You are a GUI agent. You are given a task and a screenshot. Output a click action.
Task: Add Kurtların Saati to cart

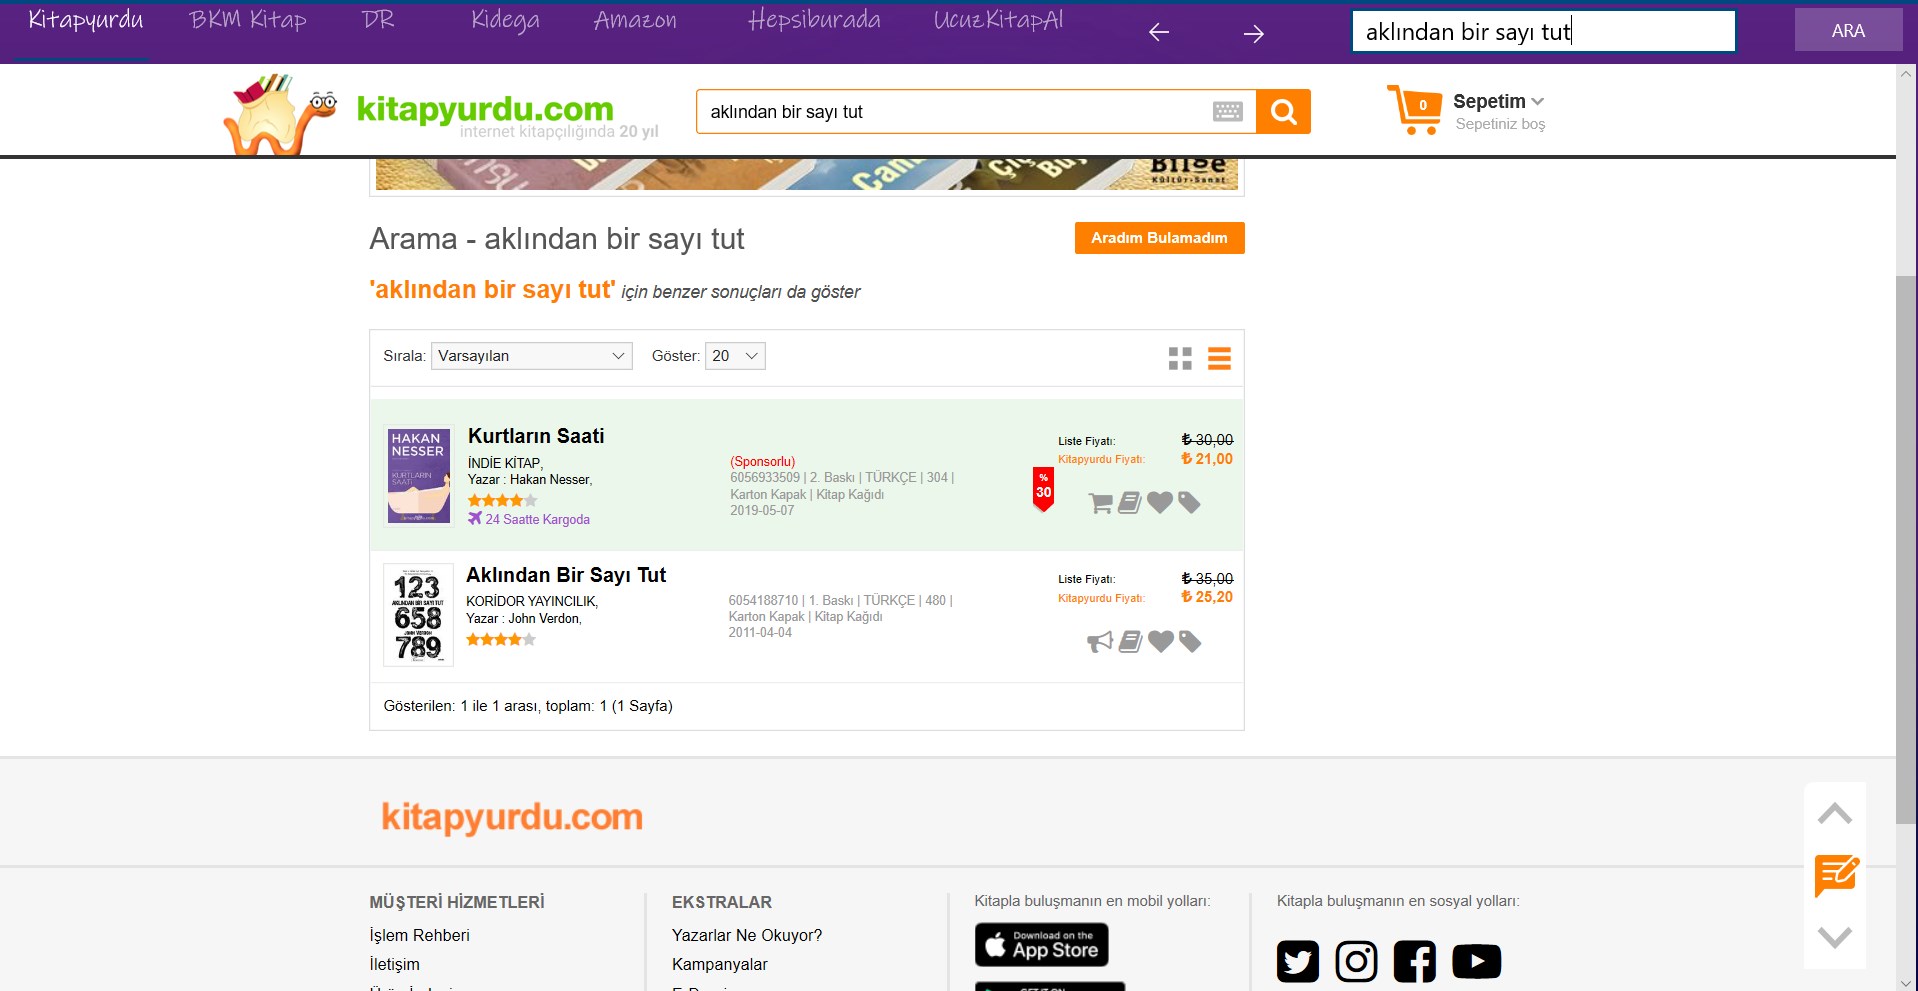coord(1100,503)
